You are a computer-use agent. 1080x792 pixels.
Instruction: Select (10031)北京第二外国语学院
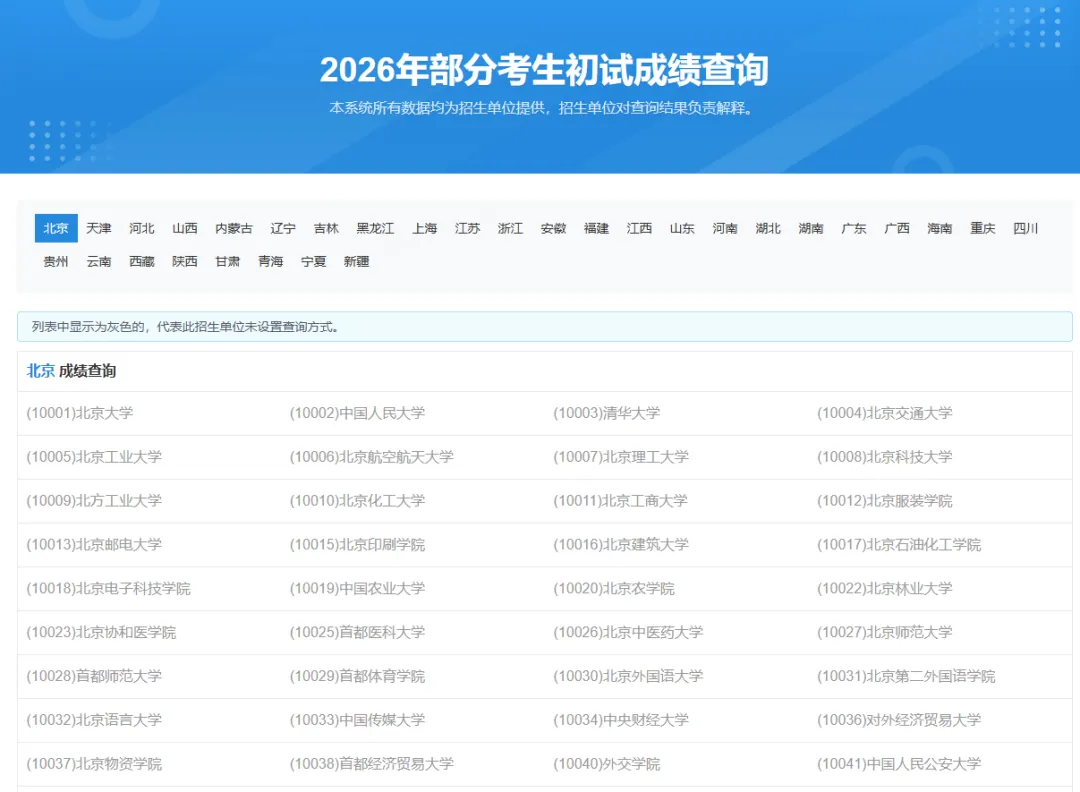click(906, 676)
